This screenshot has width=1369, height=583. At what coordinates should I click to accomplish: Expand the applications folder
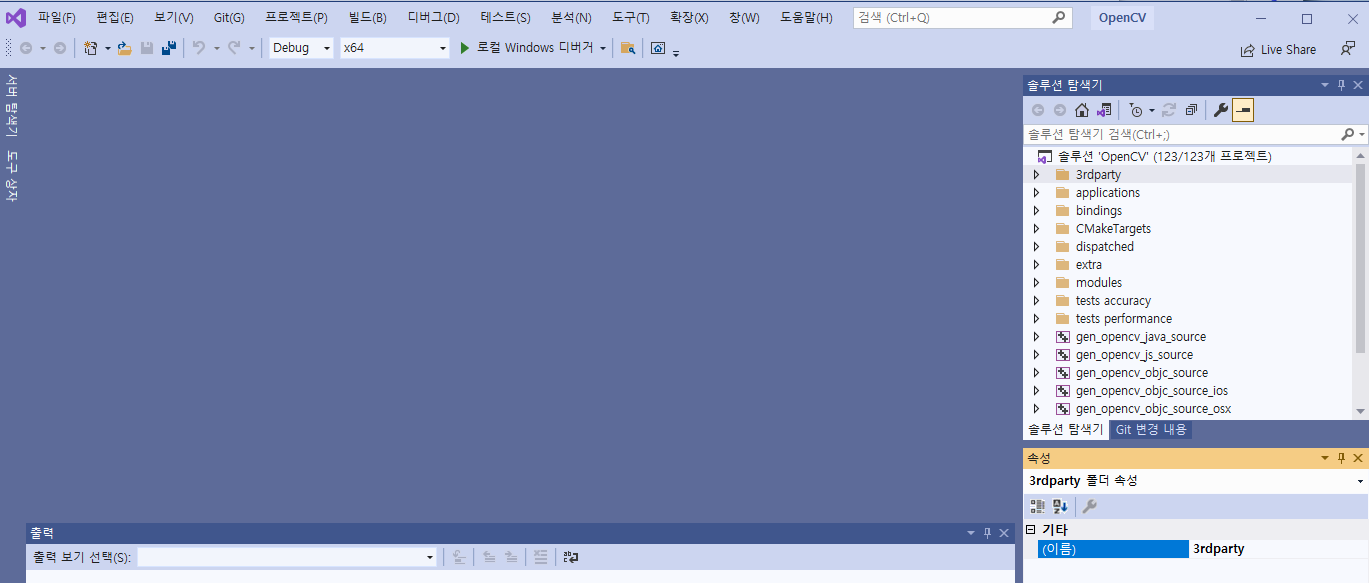(x=1037, y=193)
